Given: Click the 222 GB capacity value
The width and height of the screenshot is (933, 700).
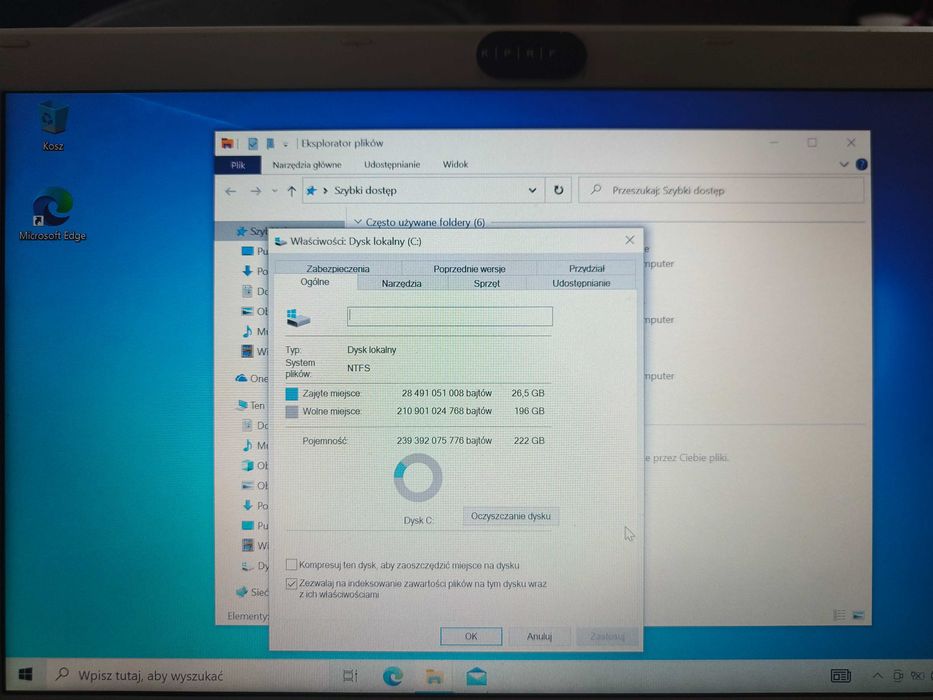Looking at the screenshot, I should 529,440.
